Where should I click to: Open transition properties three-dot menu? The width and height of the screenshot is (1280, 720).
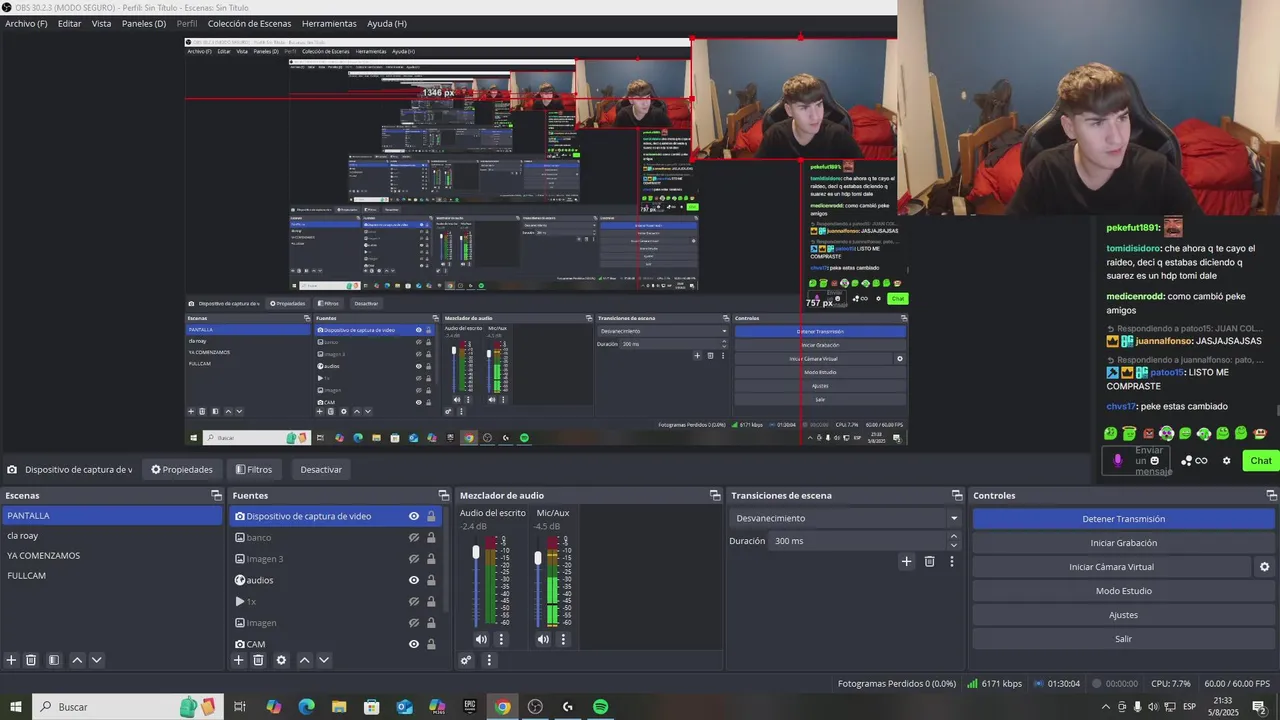point(951,561)
